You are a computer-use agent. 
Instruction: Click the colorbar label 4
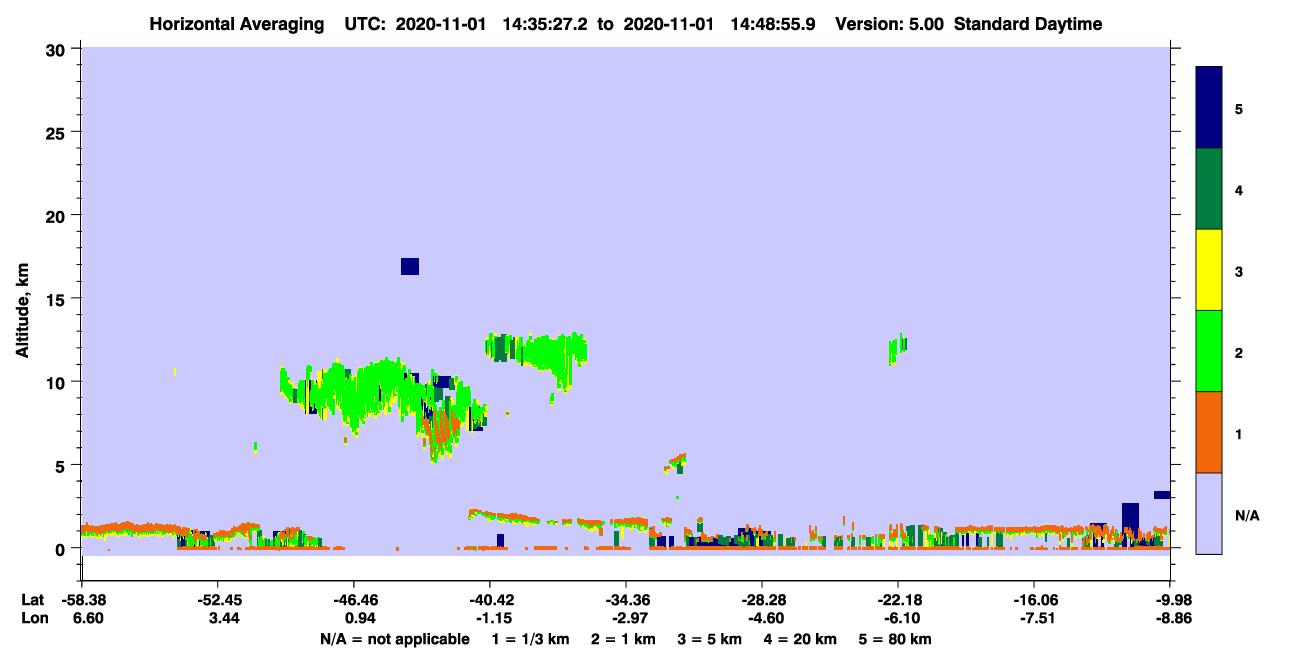click(1239, 189)
